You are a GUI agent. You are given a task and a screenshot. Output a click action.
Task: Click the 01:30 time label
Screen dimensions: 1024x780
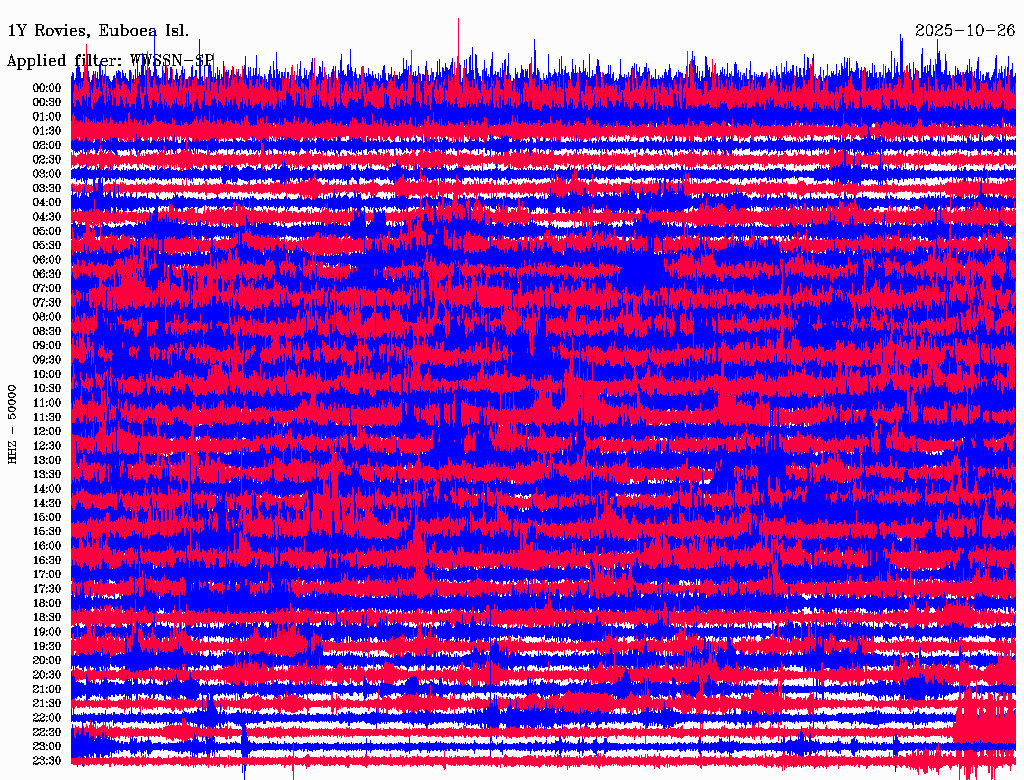click(47, 131)
